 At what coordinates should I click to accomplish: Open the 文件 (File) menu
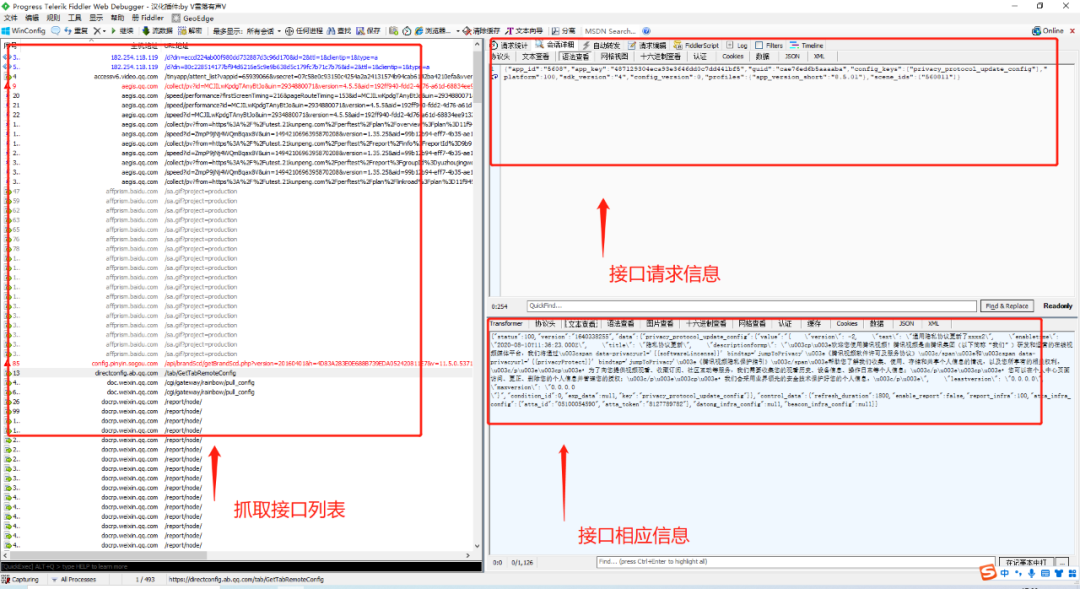[x=11, y=18]
